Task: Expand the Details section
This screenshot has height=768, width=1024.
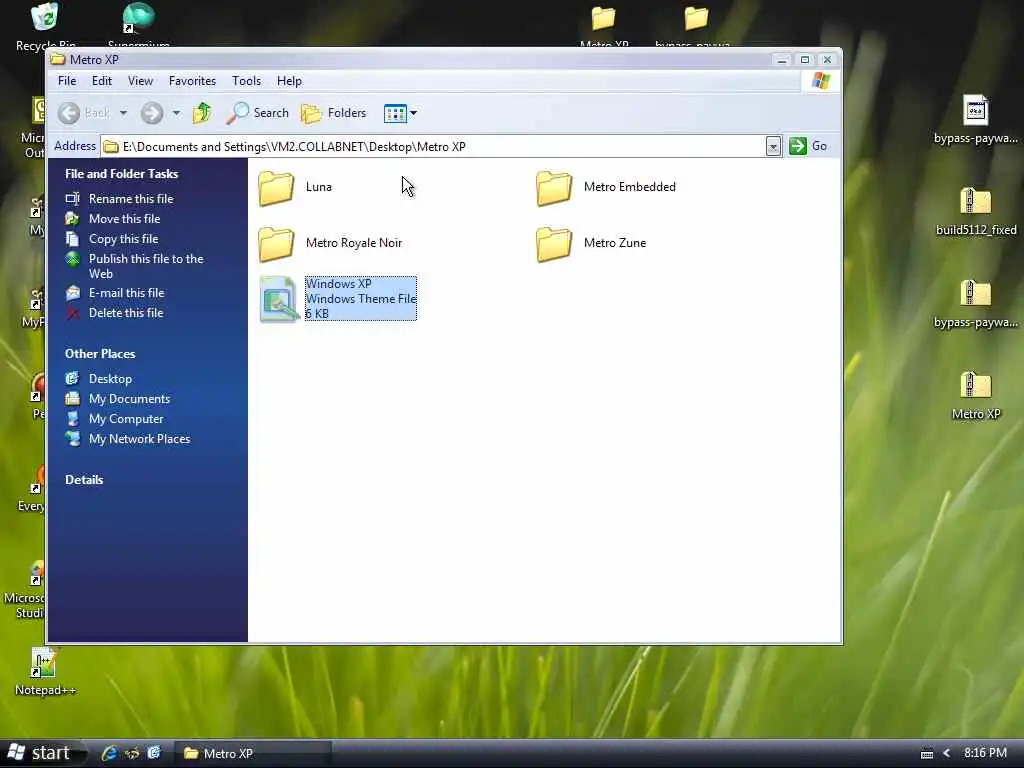Action: click(x=84, y=480)
